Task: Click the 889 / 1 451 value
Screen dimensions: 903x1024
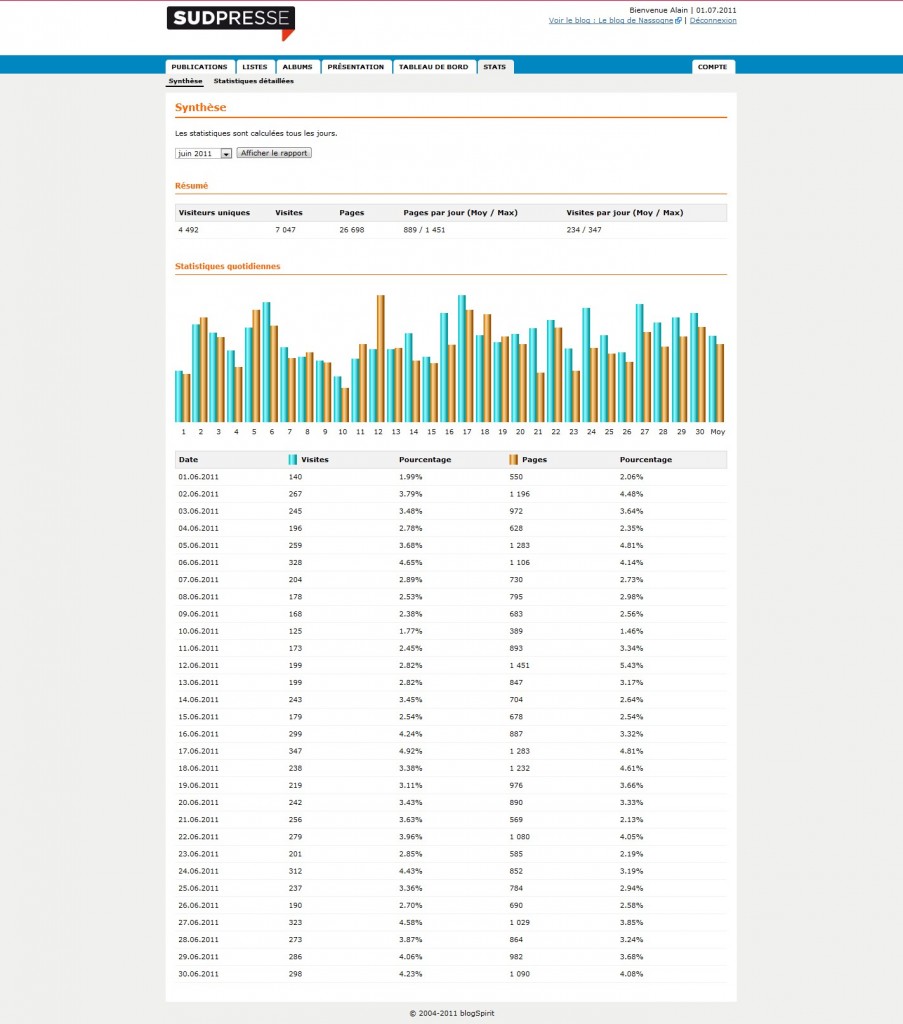Action: pos(424,230)
